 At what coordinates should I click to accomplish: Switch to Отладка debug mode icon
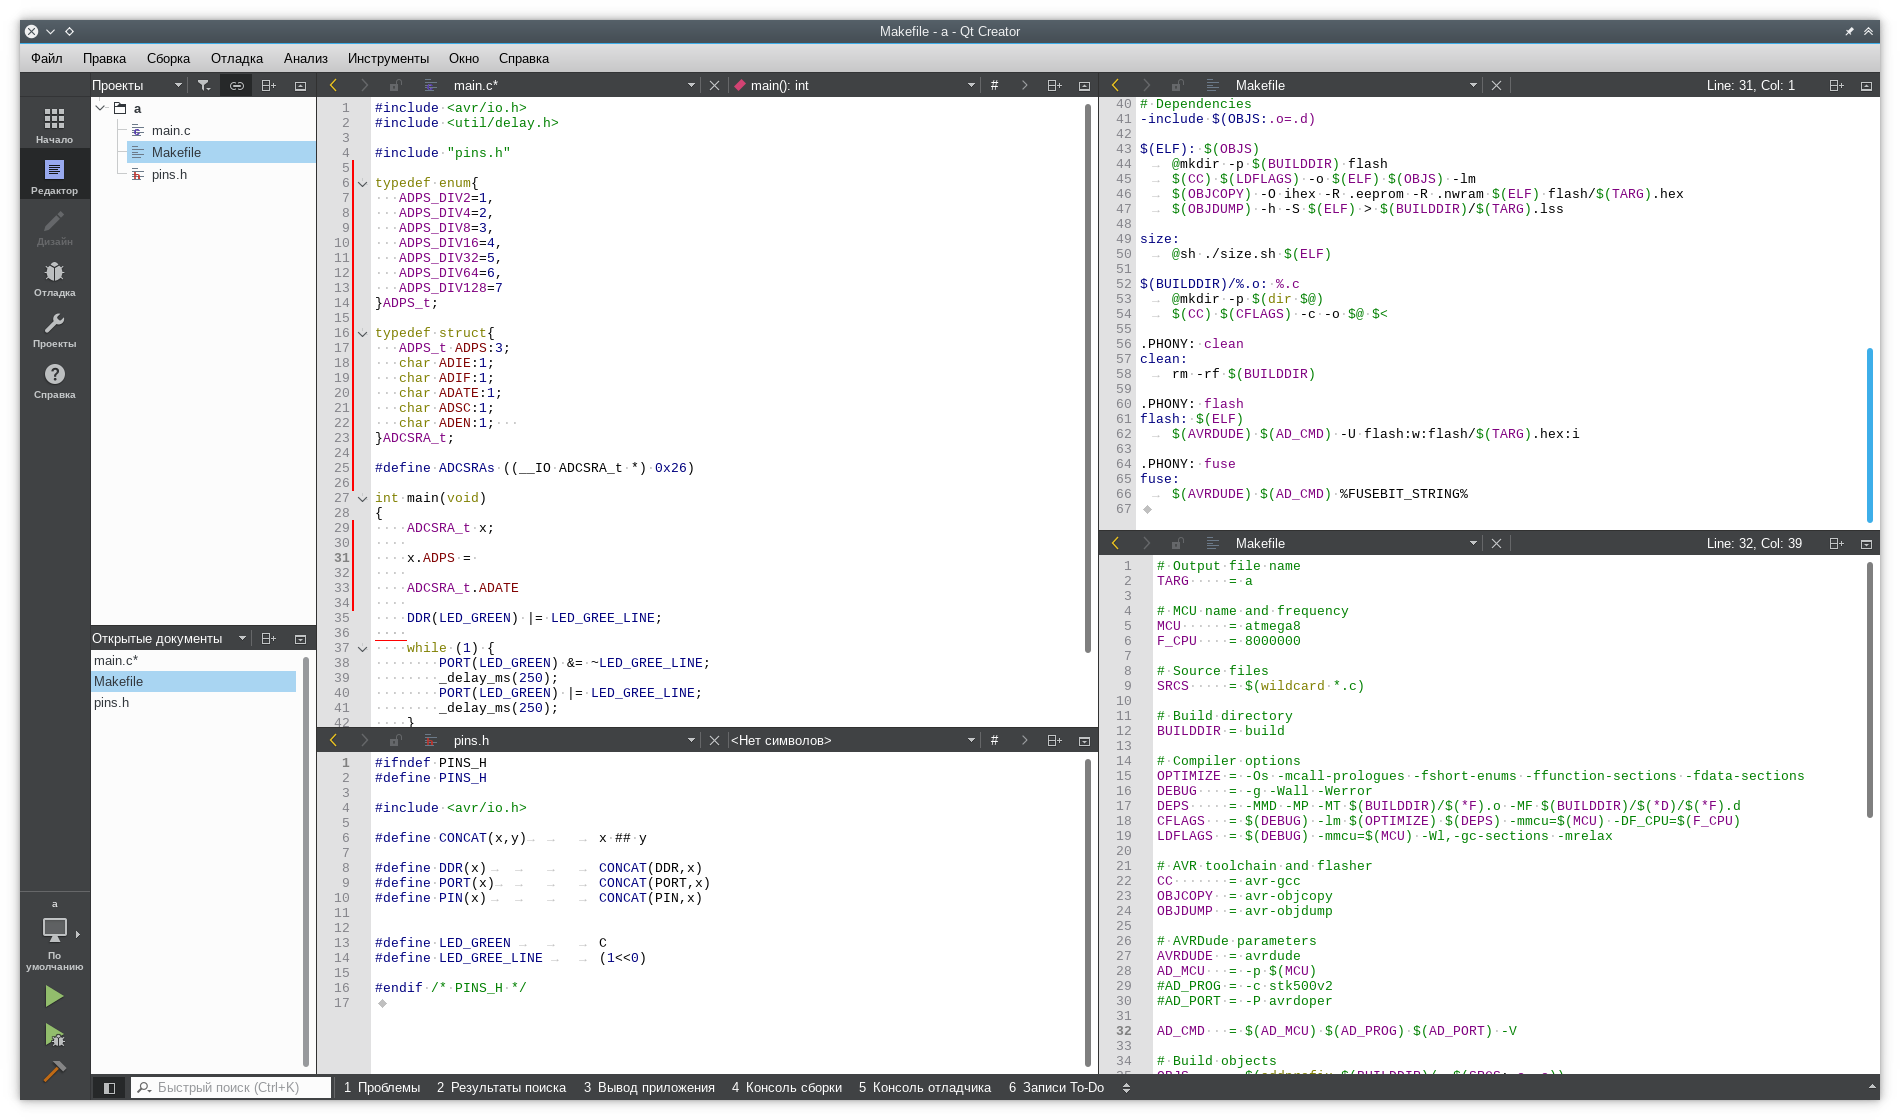tap(54, 277)
